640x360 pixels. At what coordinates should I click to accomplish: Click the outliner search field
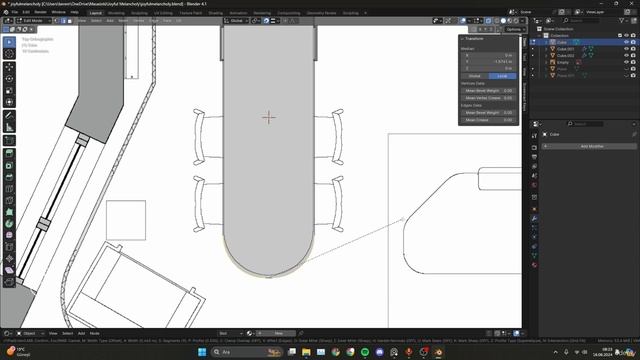tap(582, 20)
